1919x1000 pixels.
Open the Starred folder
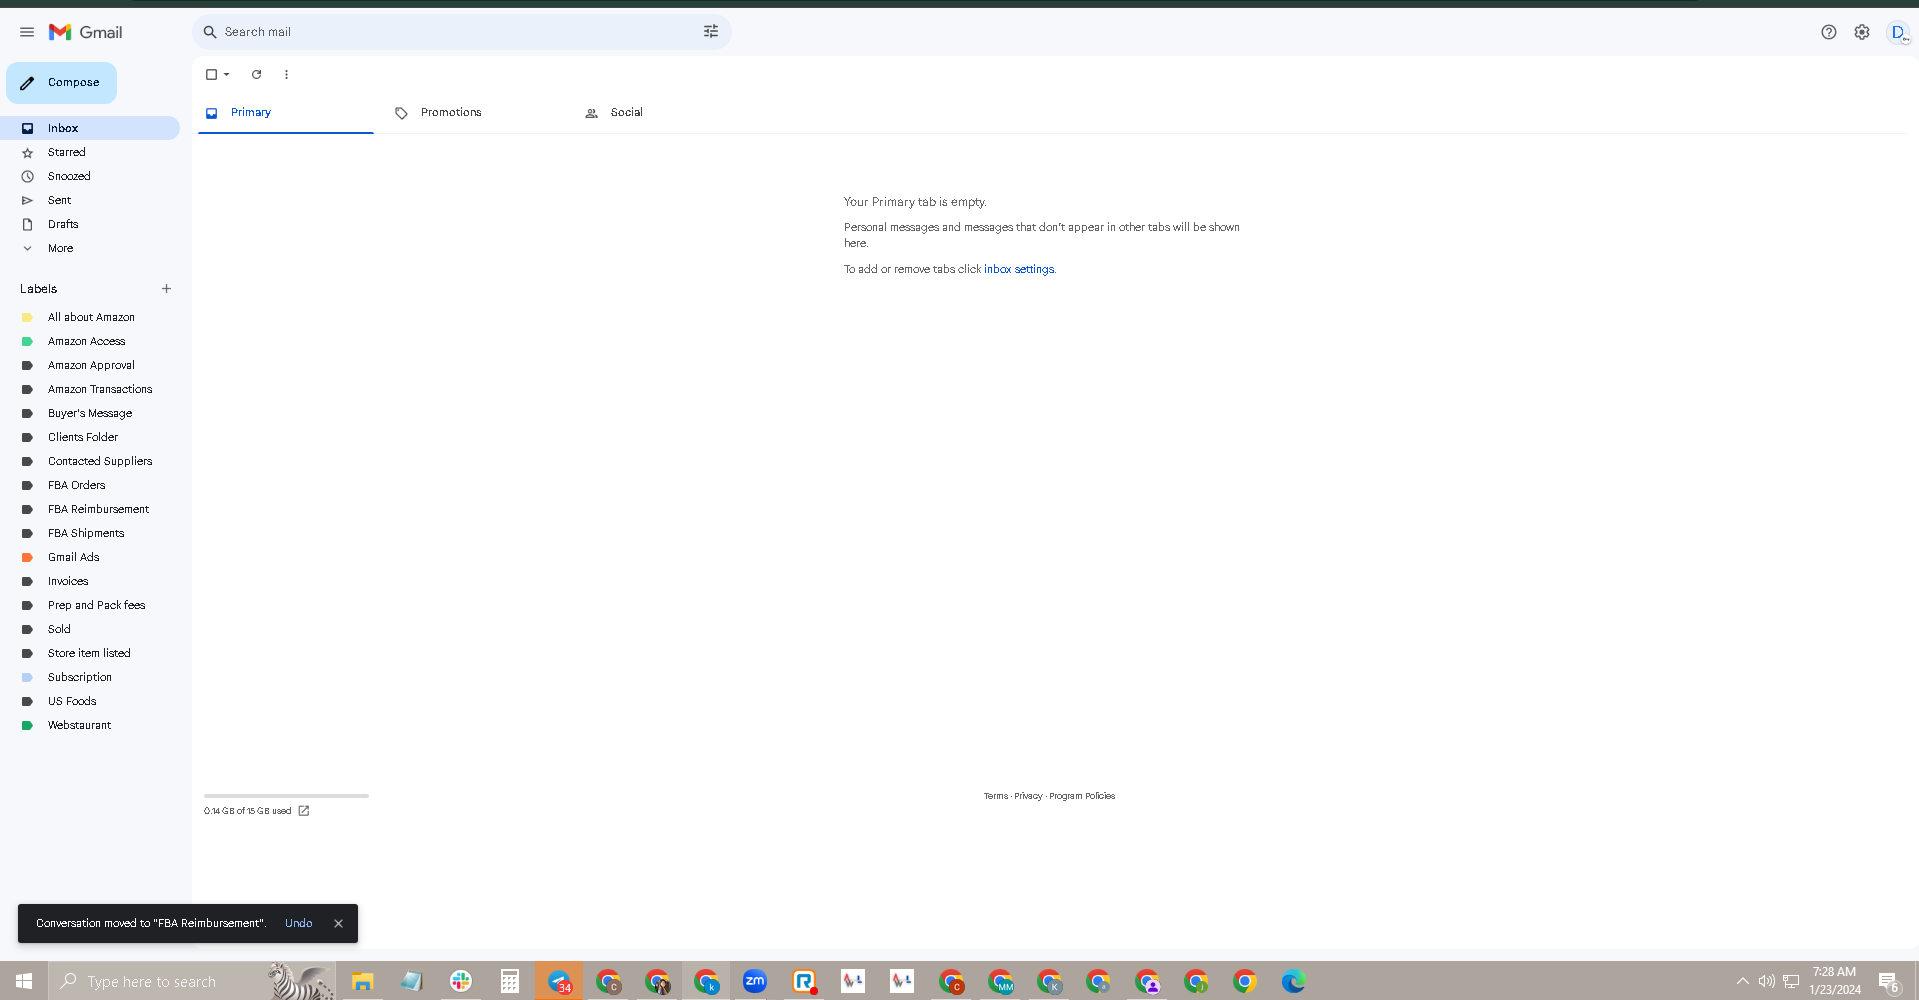[x=90, y=152]
